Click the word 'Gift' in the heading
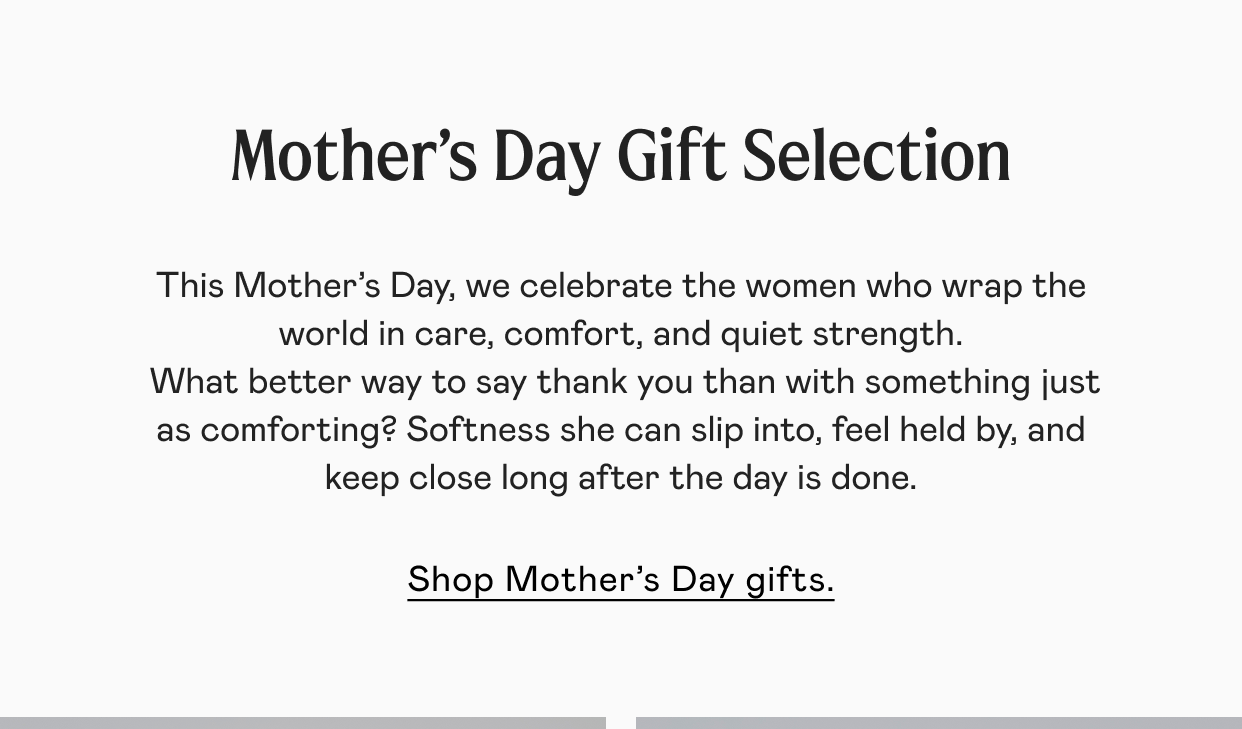Screen dimensions: 1242x729 click(671, 157)
